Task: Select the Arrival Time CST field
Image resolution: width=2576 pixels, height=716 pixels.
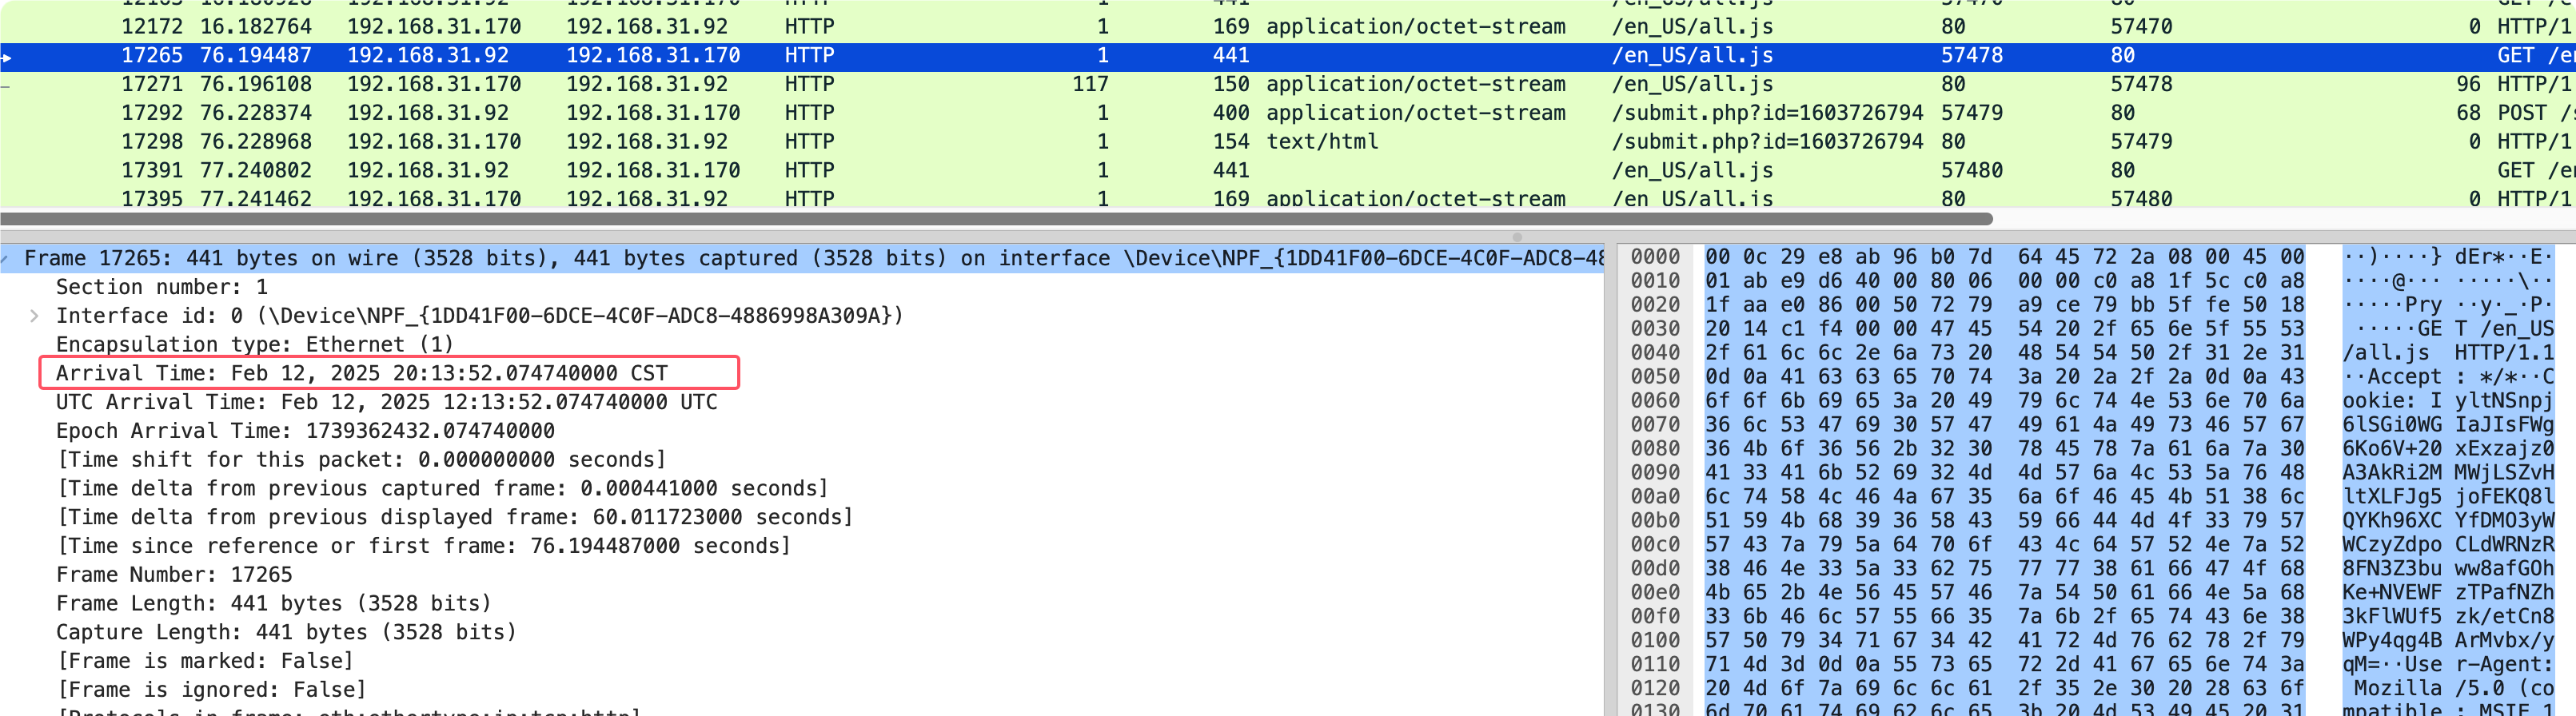Action: click(x=361, y=374)
